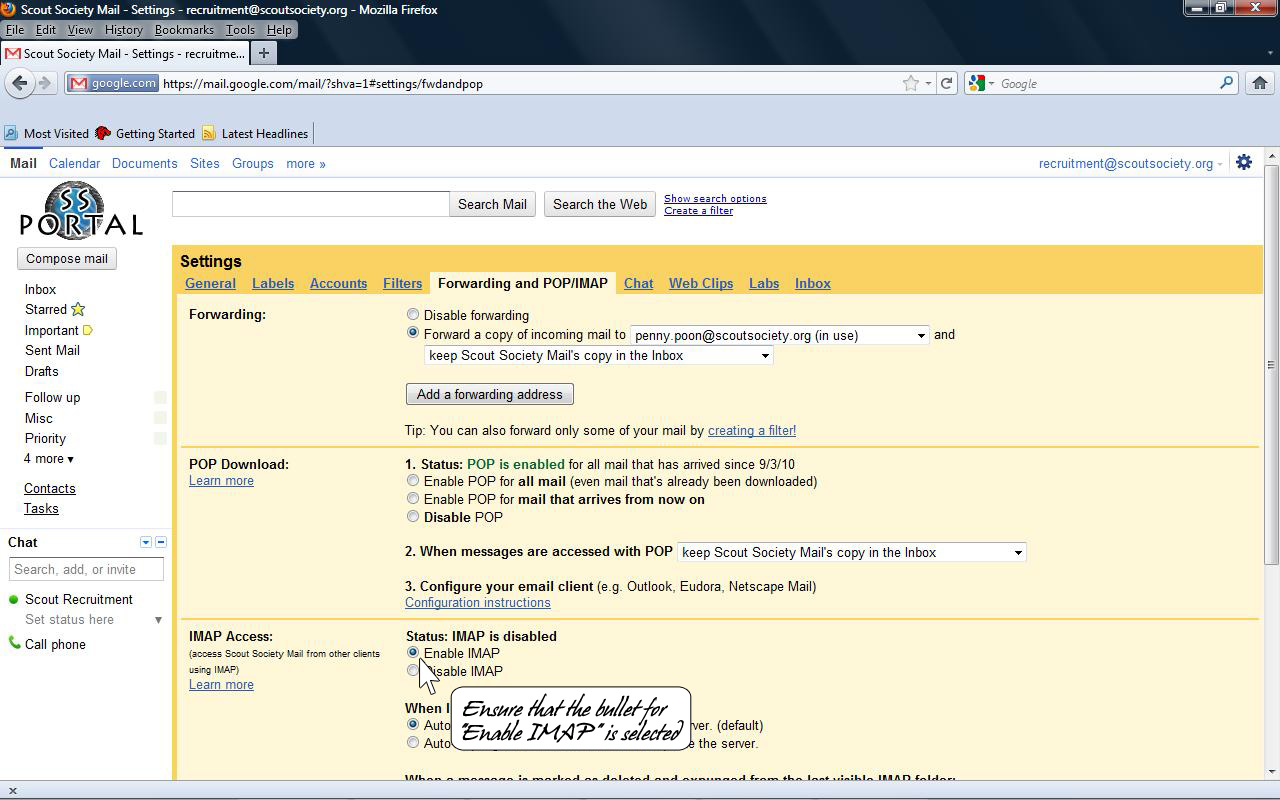1280x800 pixels.
Task: Click the green phone icon for Call phone
Action: (x=14, y=643)
